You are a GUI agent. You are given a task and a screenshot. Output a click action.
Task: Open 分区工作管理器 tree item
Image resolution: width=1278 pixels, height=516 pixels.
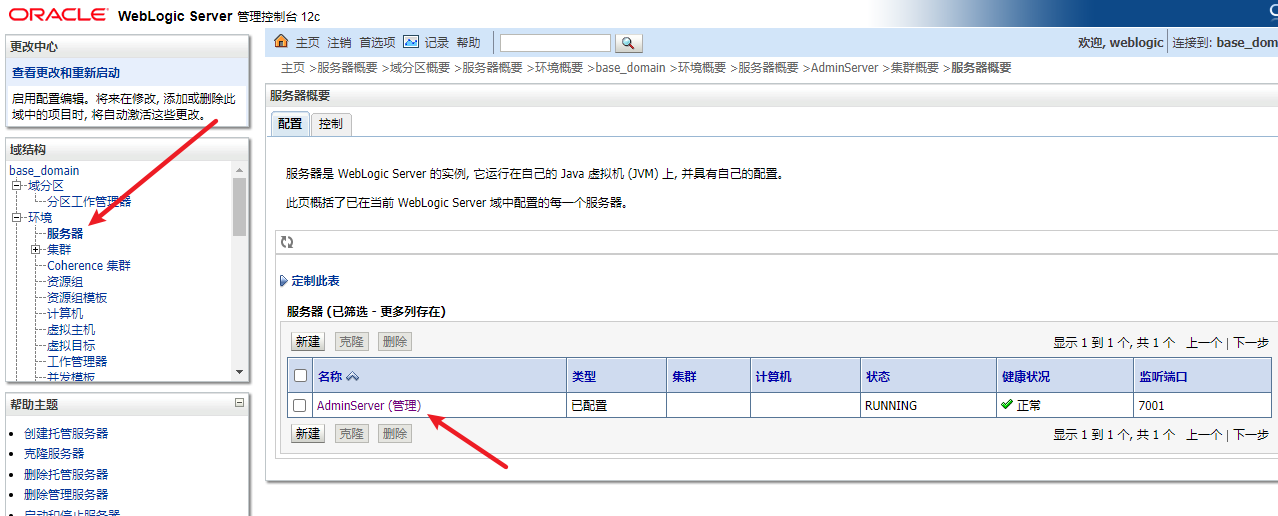click(89, 201)
